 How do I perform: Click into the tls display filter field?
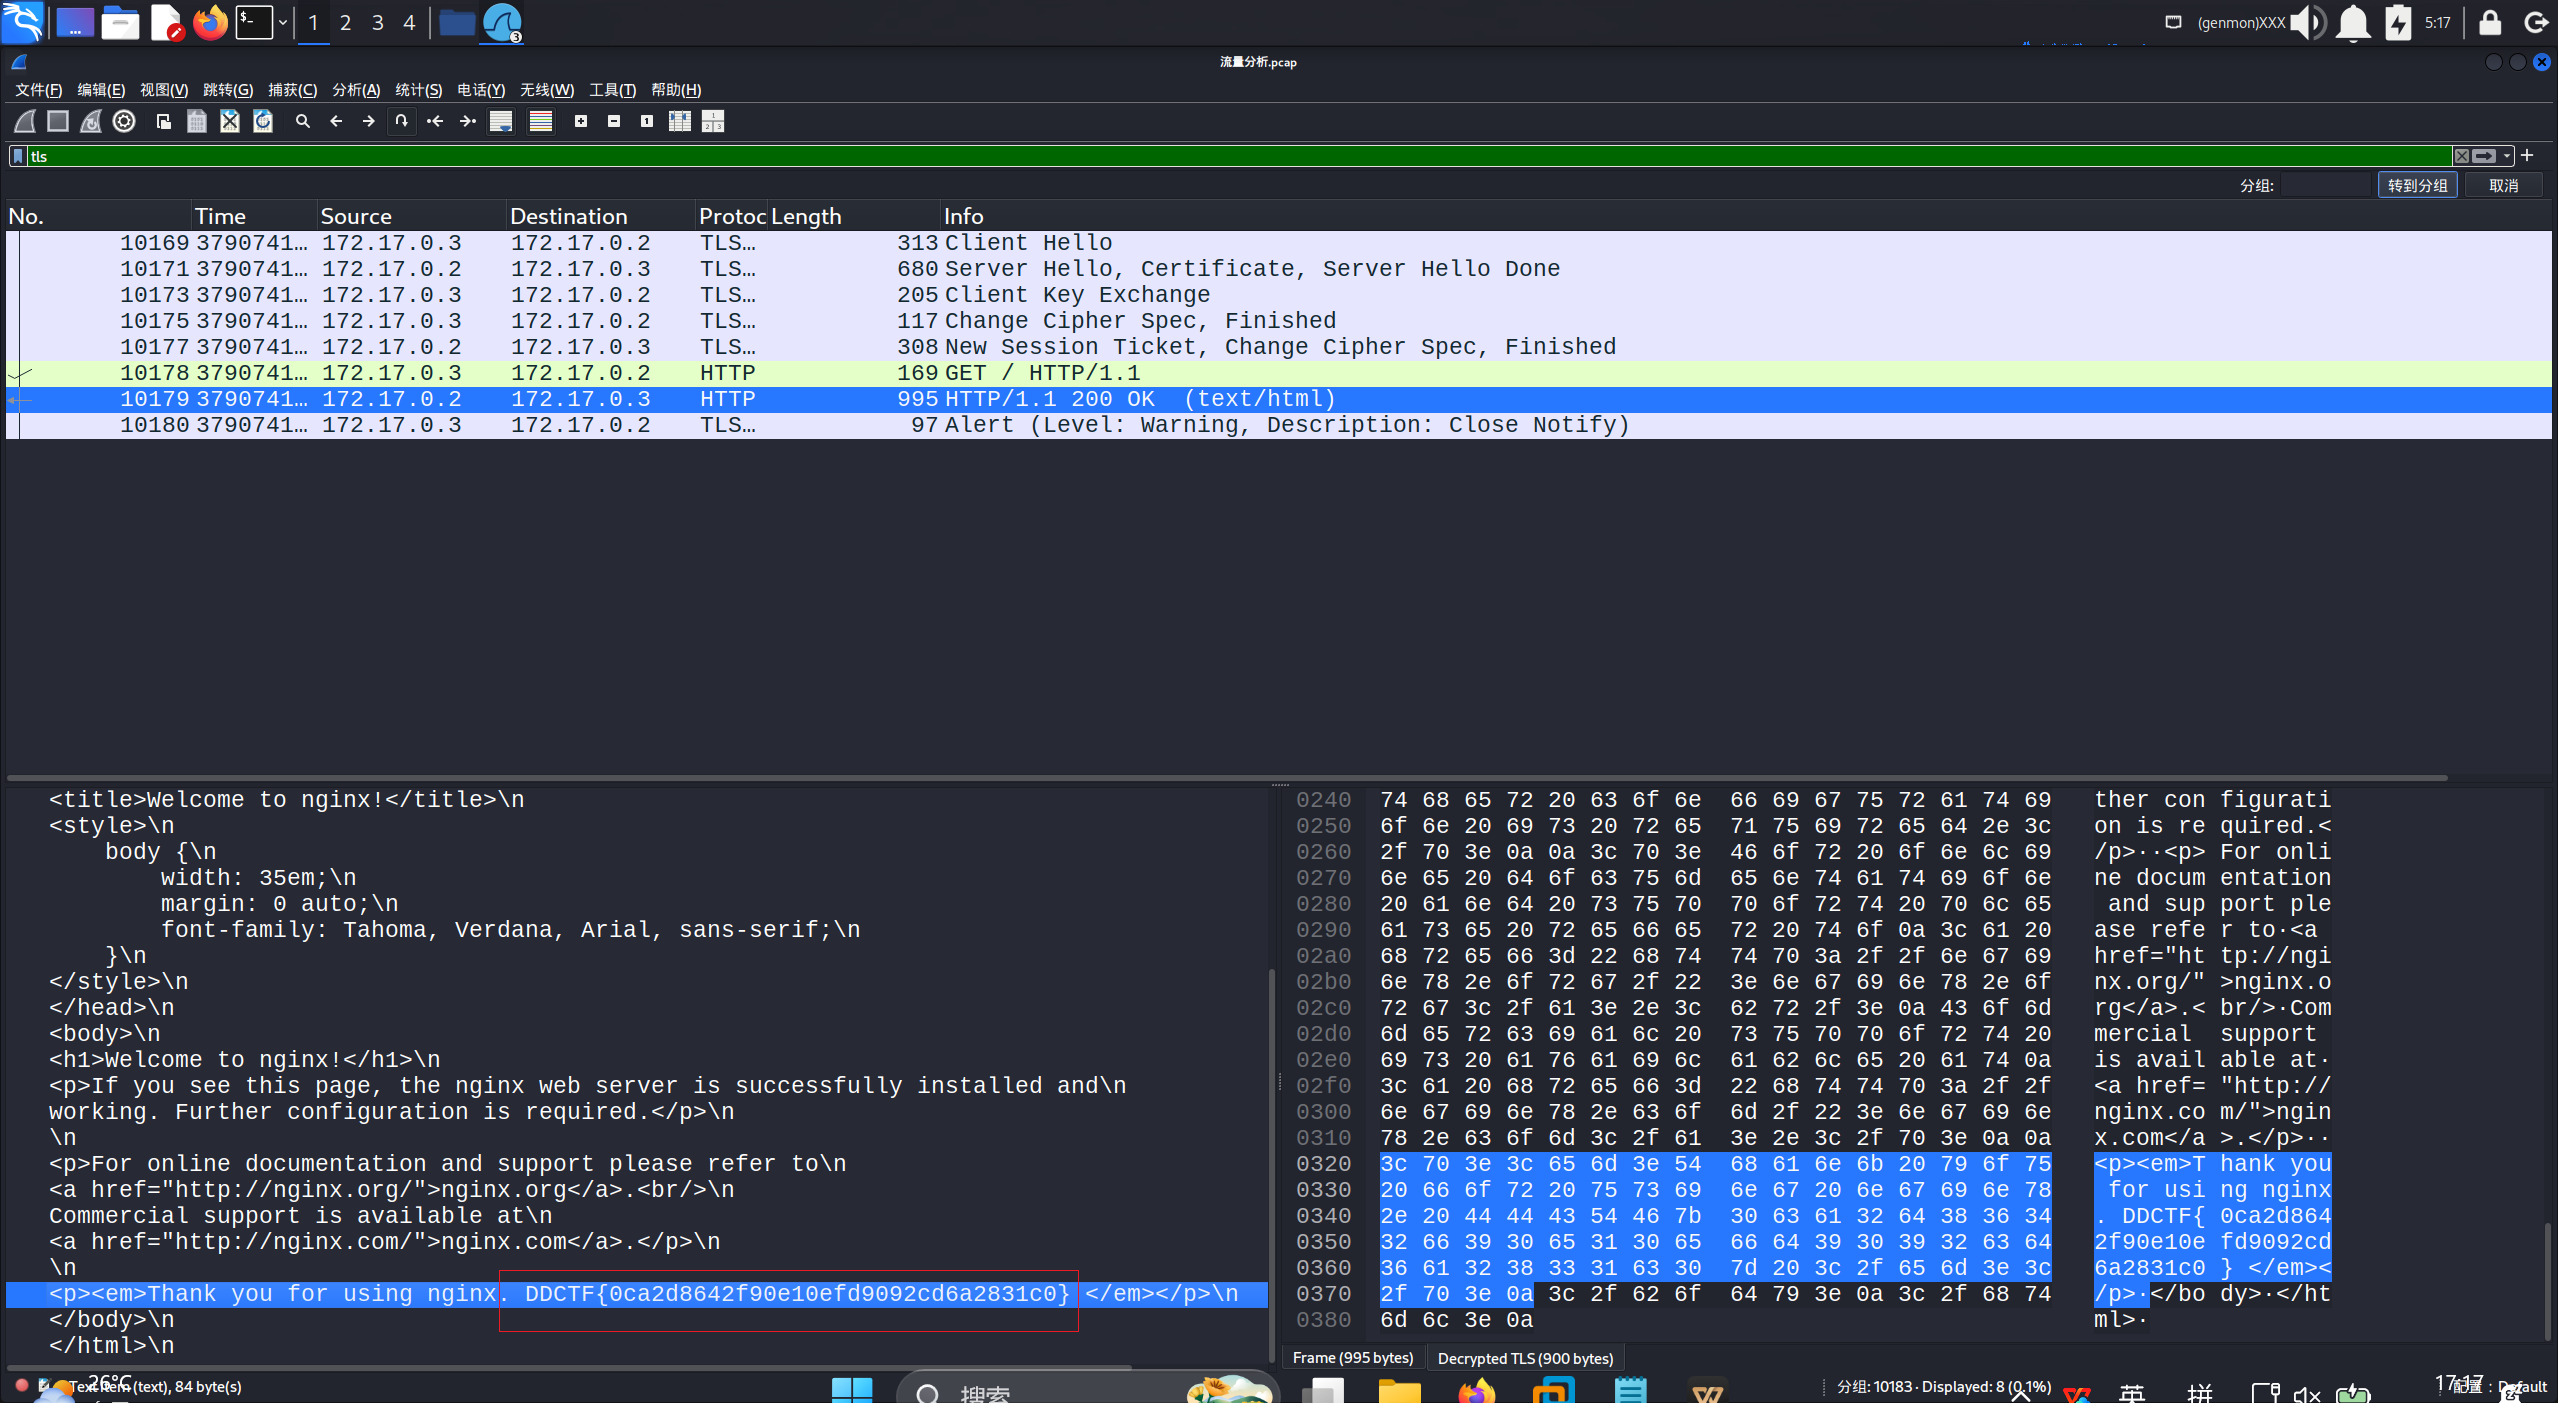pos(1238,156)
